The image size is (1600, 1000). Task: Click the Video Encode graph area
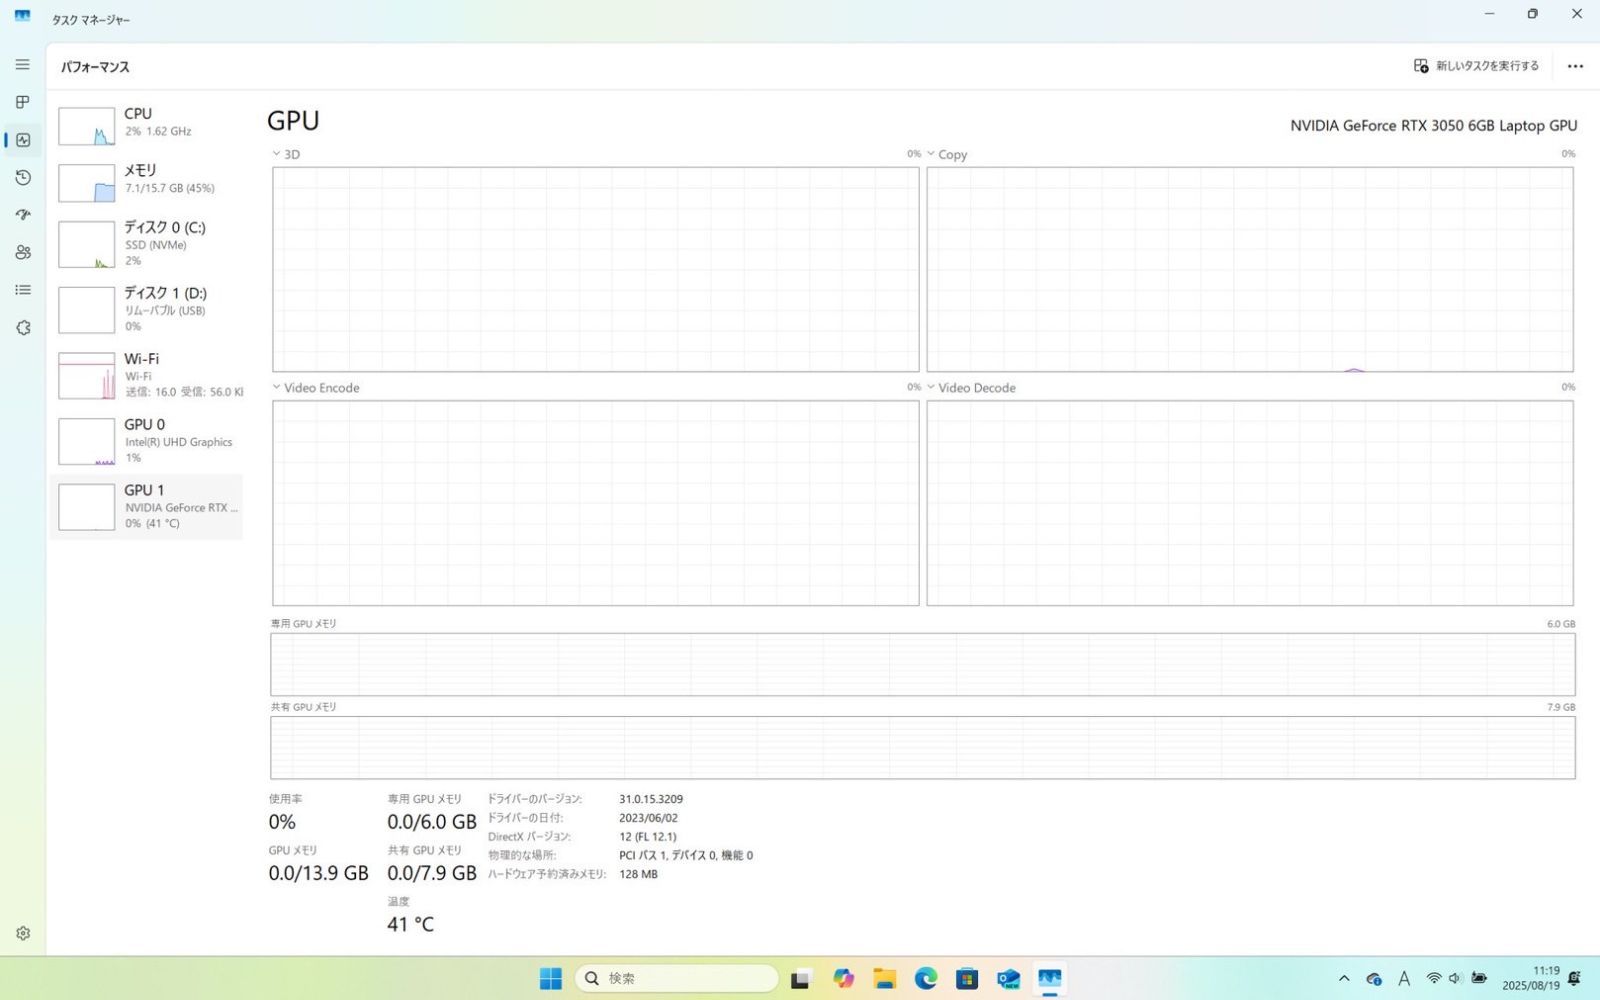pyautogui.click(x=596, y=503)
